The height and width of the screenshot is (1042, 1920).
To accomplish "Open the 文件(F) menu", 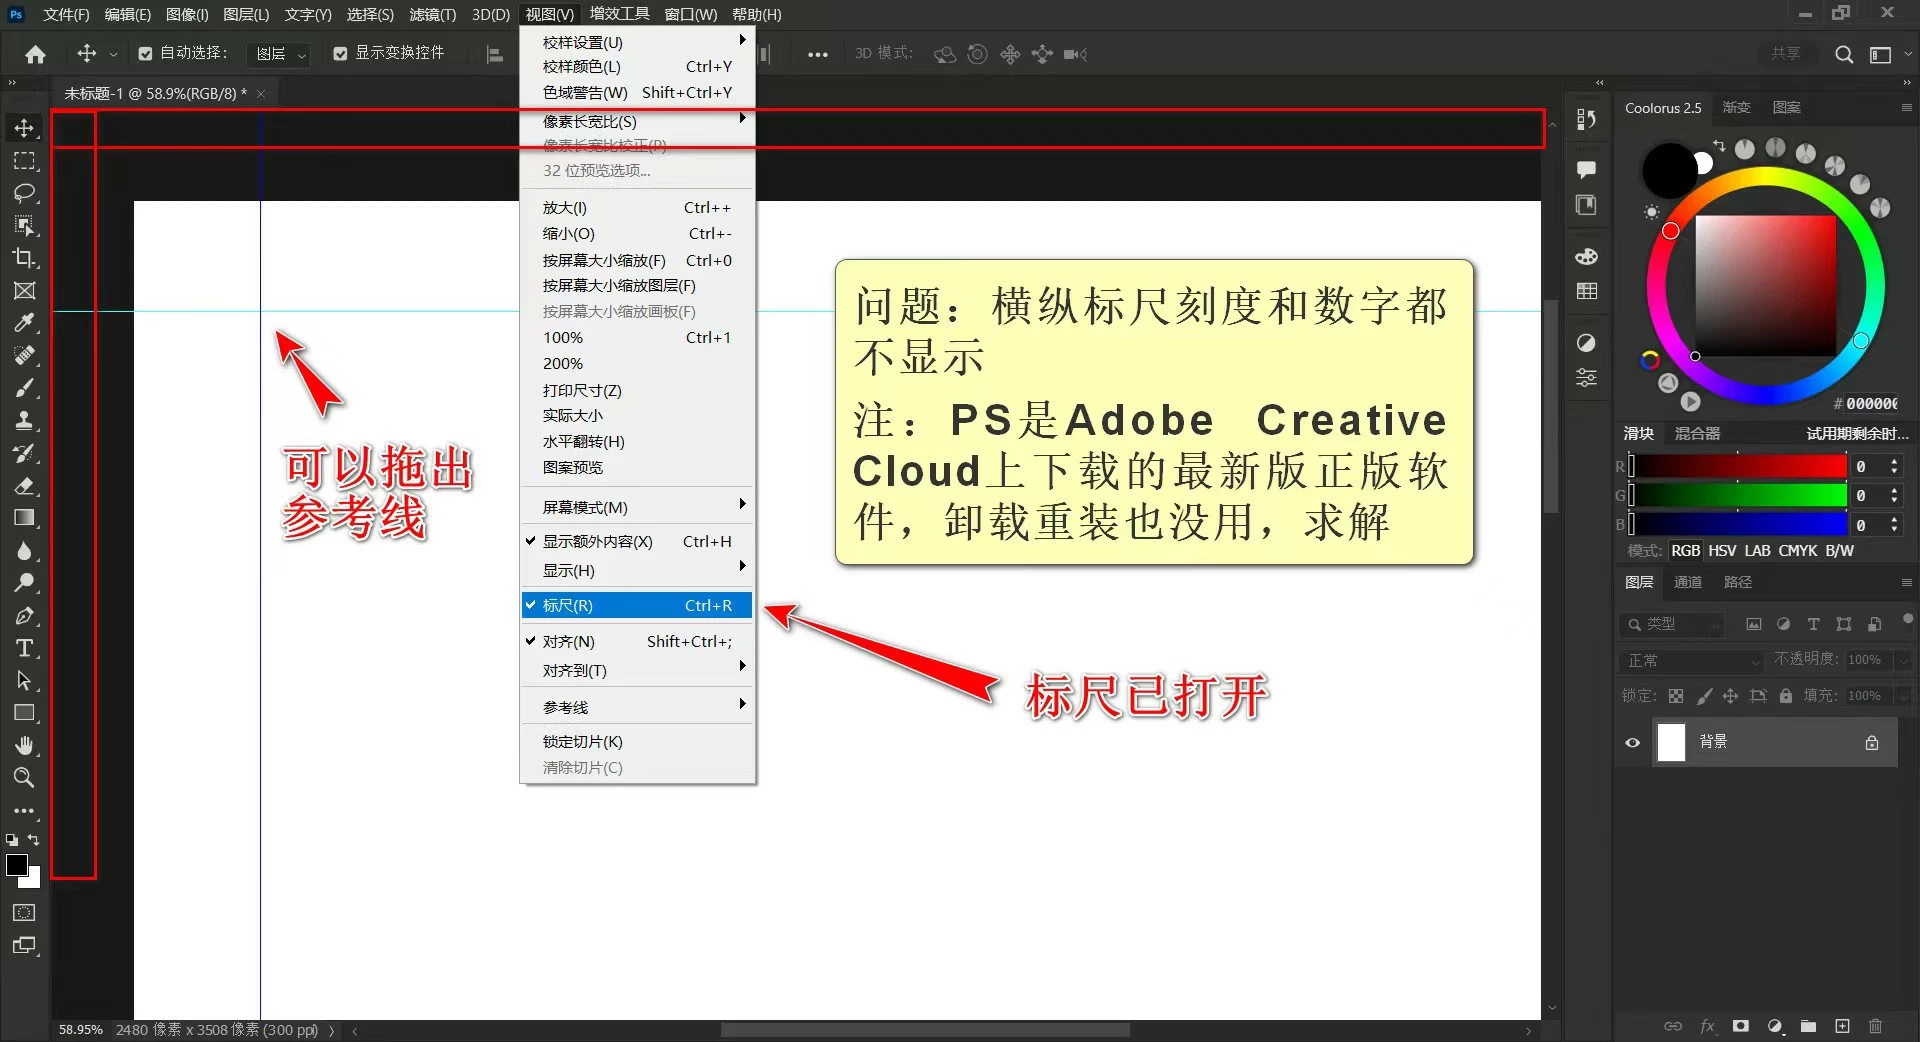I will pyautogui.click(x=66, y=15).
